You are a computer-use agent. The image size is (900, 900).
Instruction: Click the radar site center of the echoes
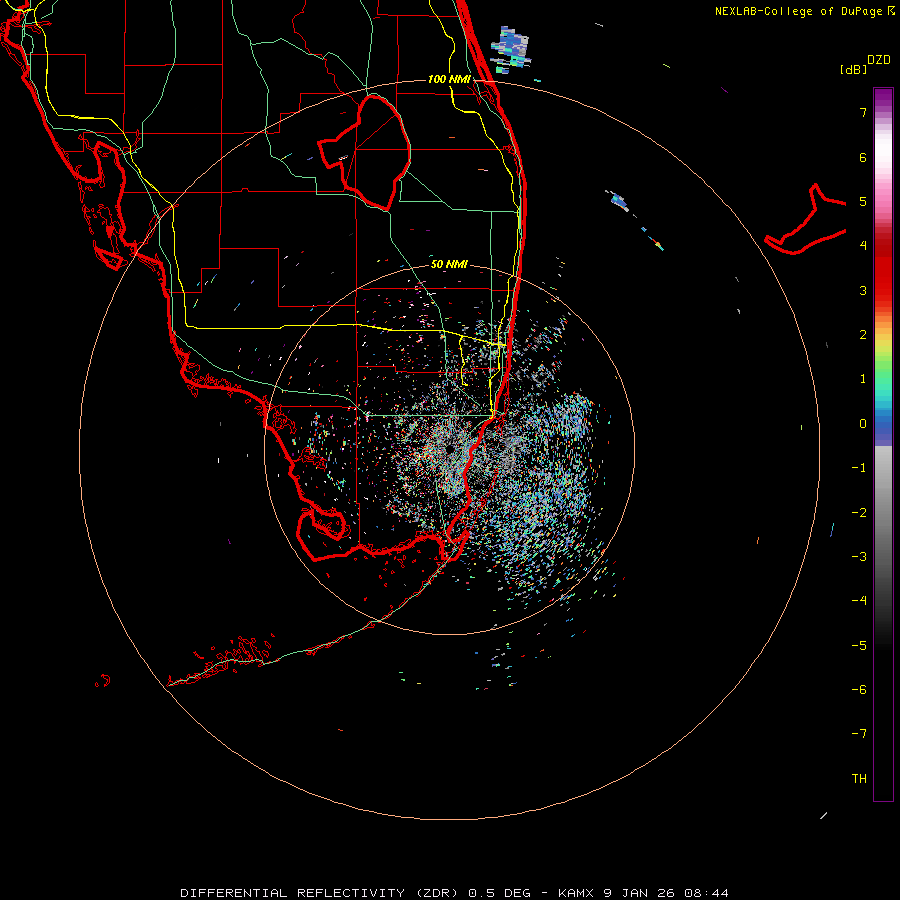pos(450,449)
